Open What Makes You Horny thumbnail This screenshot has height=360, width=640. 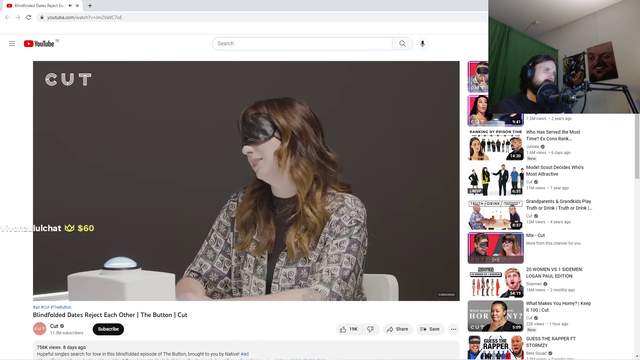(496, 316)
